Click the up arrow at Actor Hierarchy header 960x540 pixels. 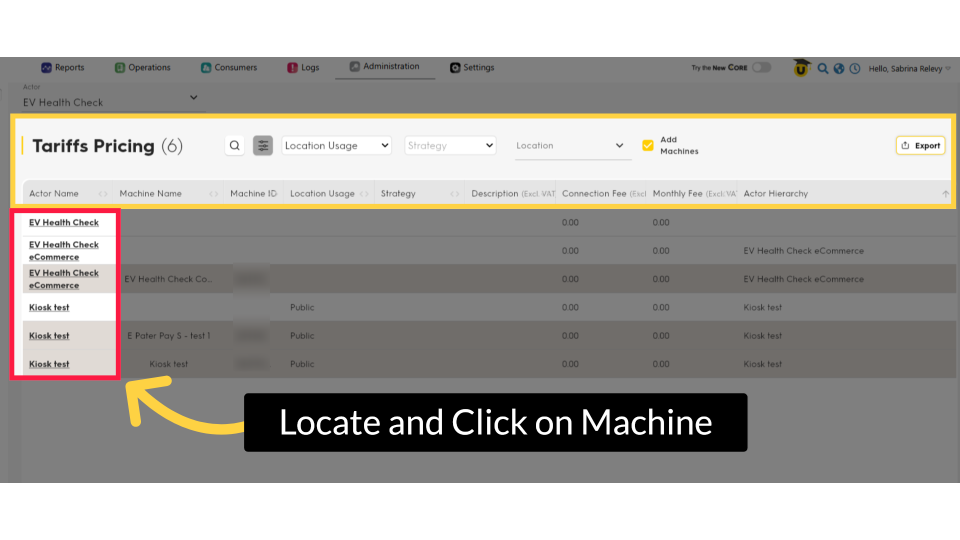(x=945, y=194)
